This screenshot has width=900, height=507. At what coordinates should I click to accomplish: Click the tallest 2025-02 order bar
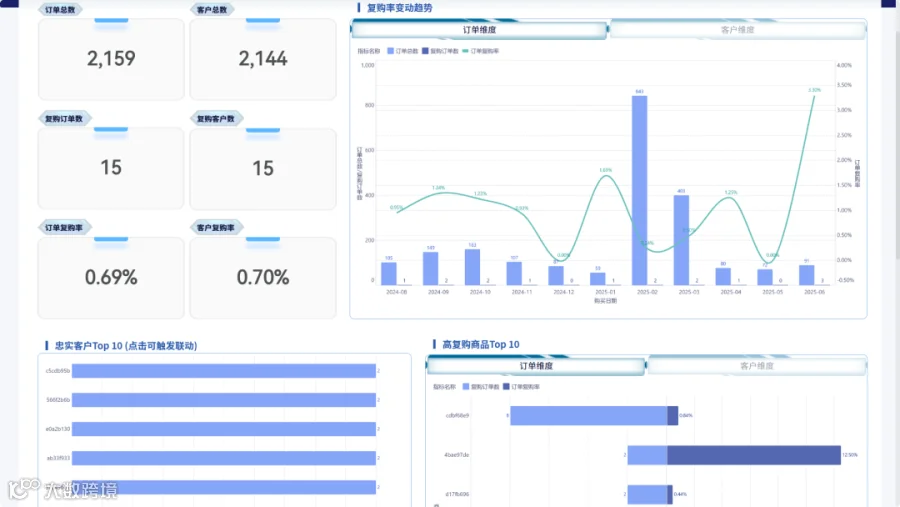point(639,190)
